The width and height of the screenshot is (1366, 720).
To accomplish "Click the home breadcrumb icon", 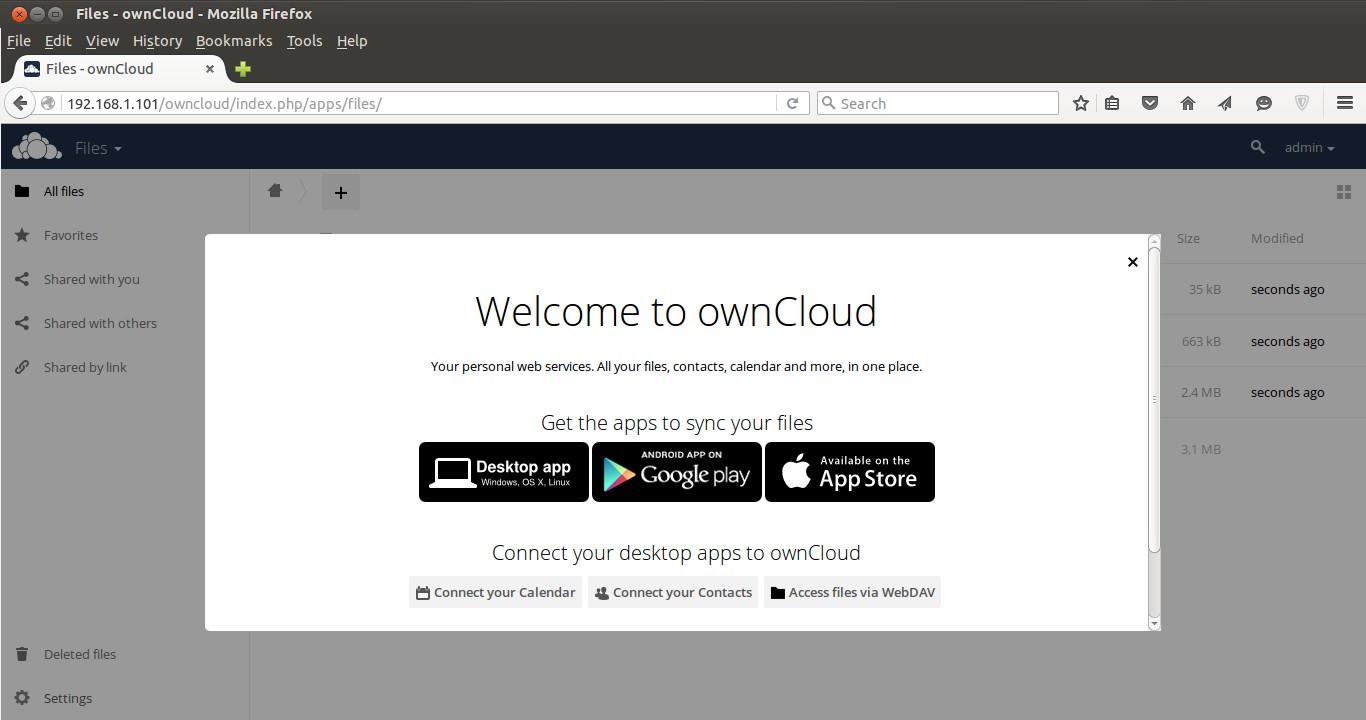I will coord(275,191).
